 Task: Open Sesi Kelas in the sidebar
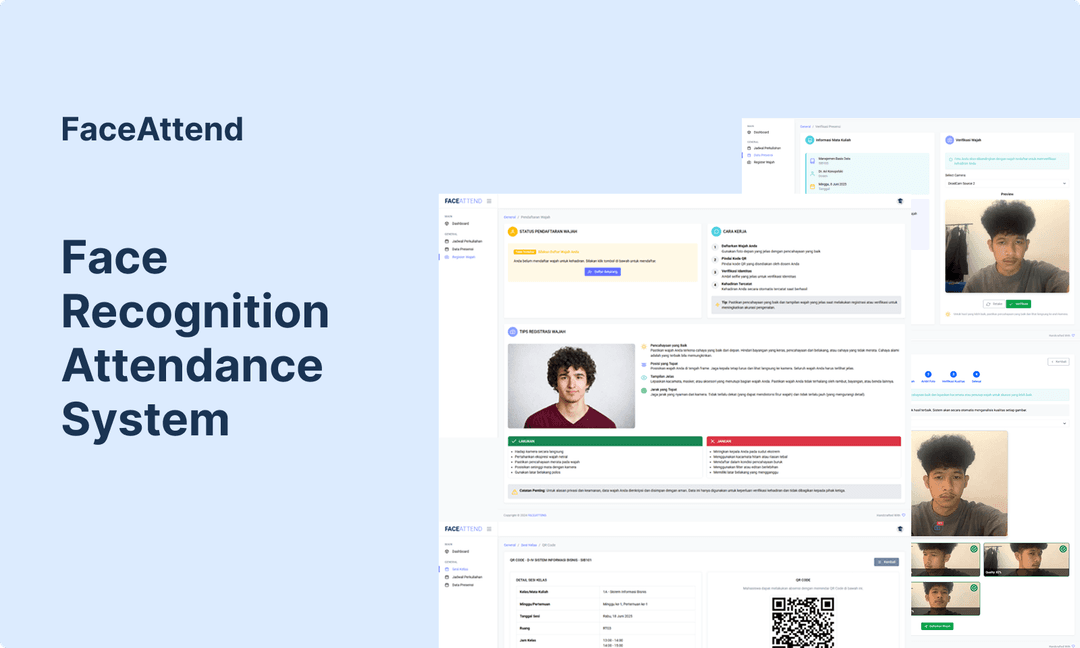click(460, 569)
